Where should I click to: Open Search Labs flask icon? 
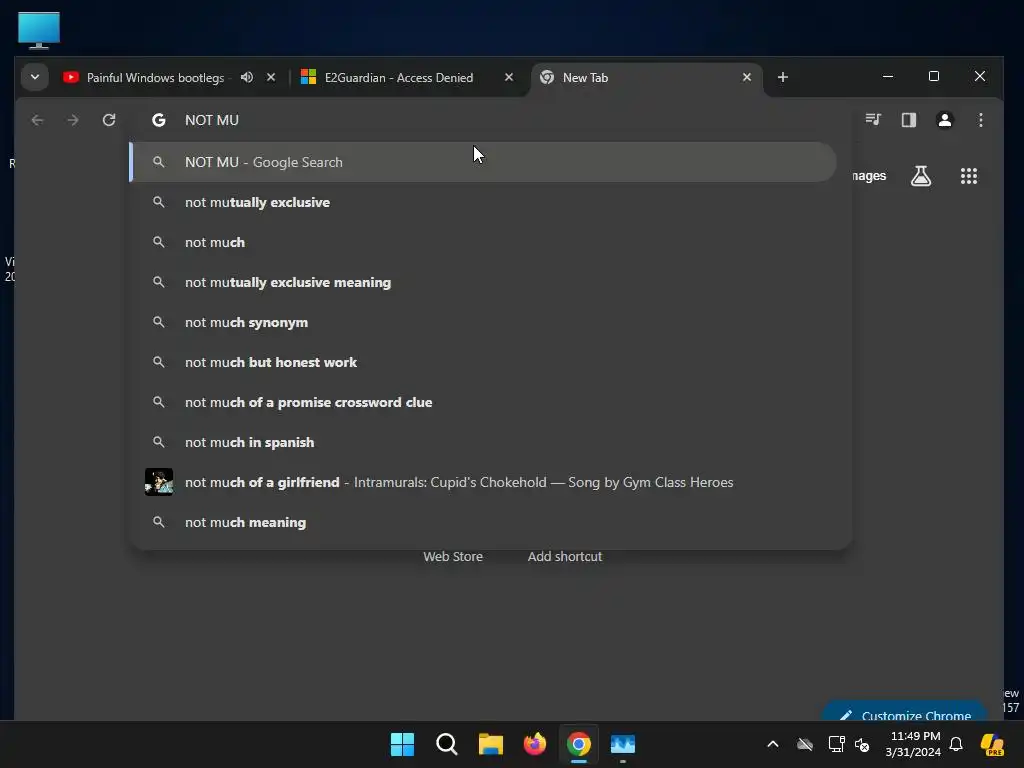[x=921, y=176]
